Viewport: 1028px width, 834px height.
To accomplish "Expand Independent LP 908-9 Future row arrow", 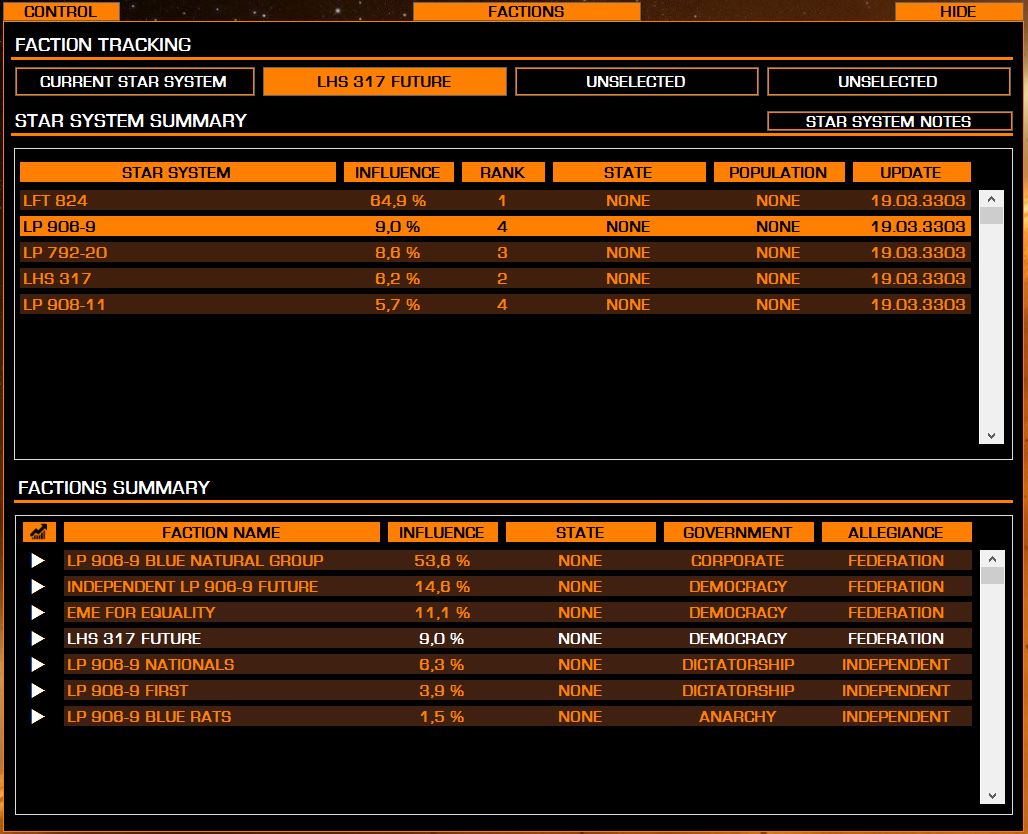I will [38, 586].
